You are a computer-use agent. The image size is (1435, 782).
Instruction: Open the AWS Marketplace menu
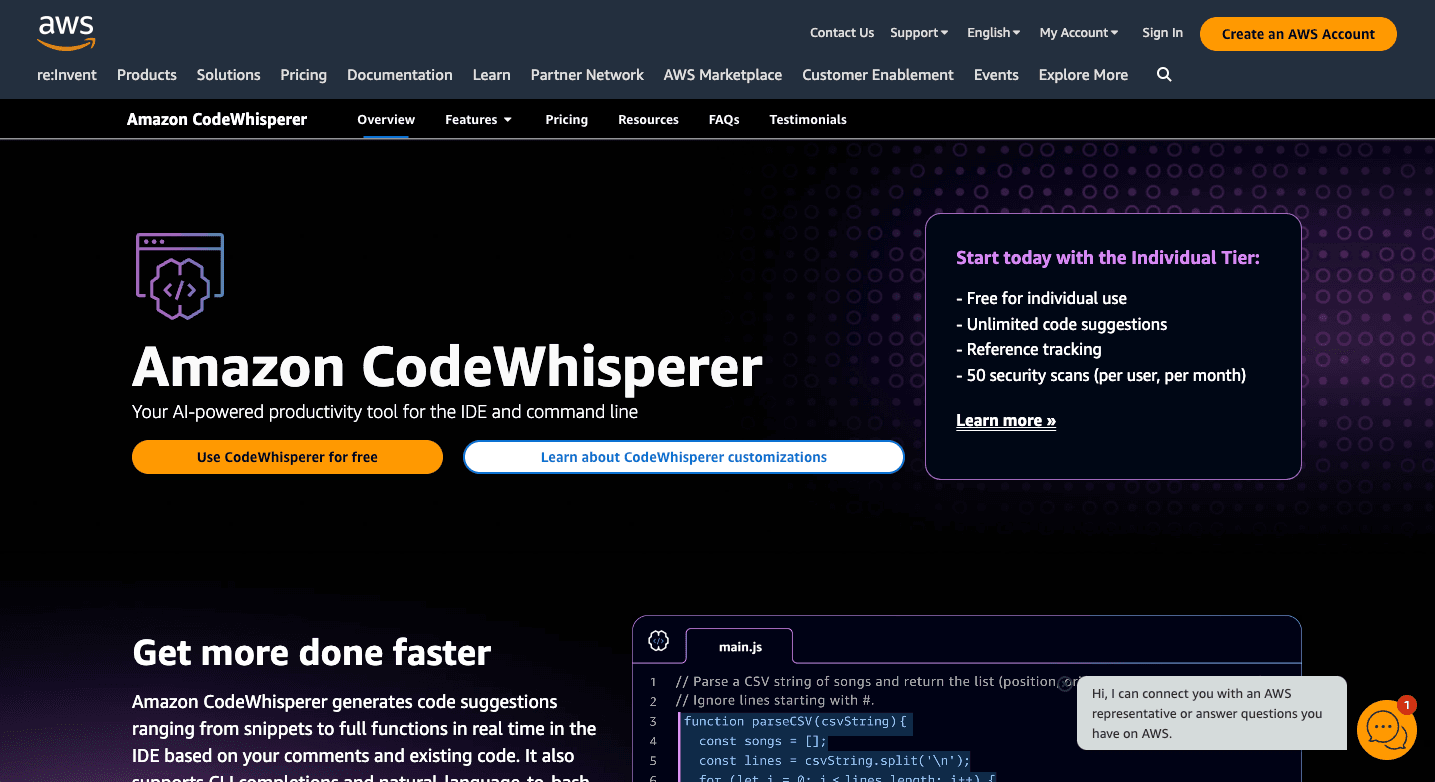pos(723,75)
